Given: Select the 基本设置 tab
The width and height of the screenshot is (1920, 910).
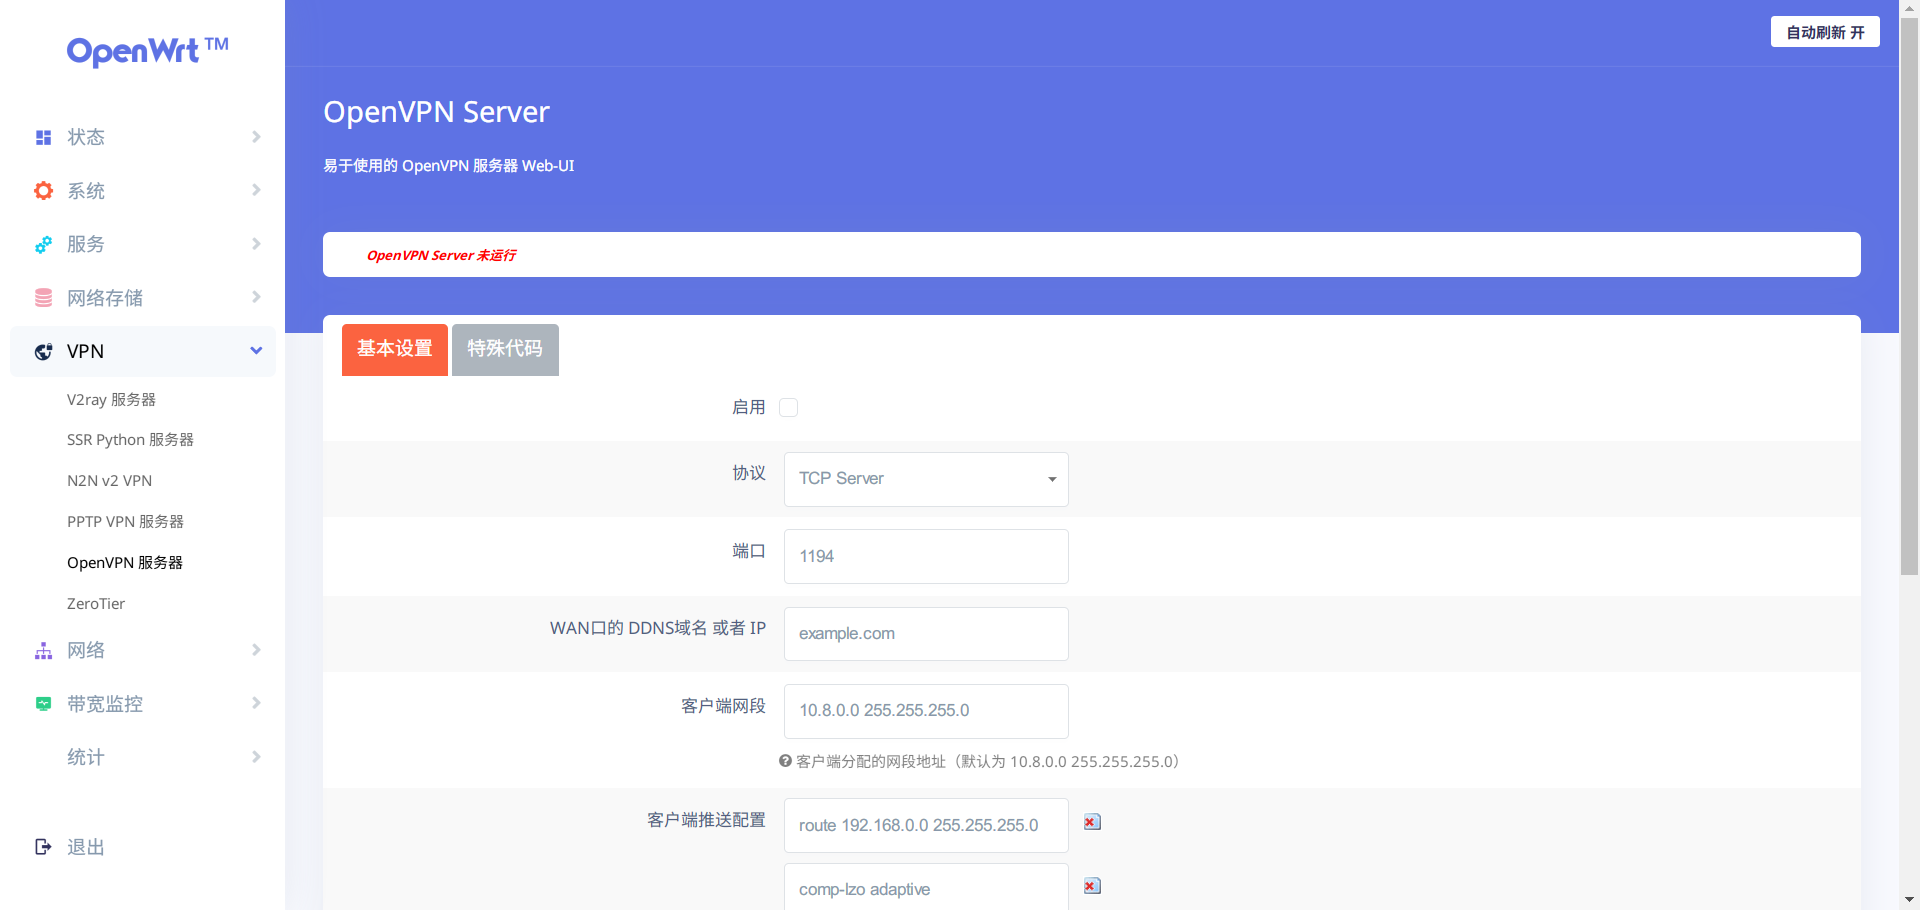Looking at the screenshot, I should (394, 349).
